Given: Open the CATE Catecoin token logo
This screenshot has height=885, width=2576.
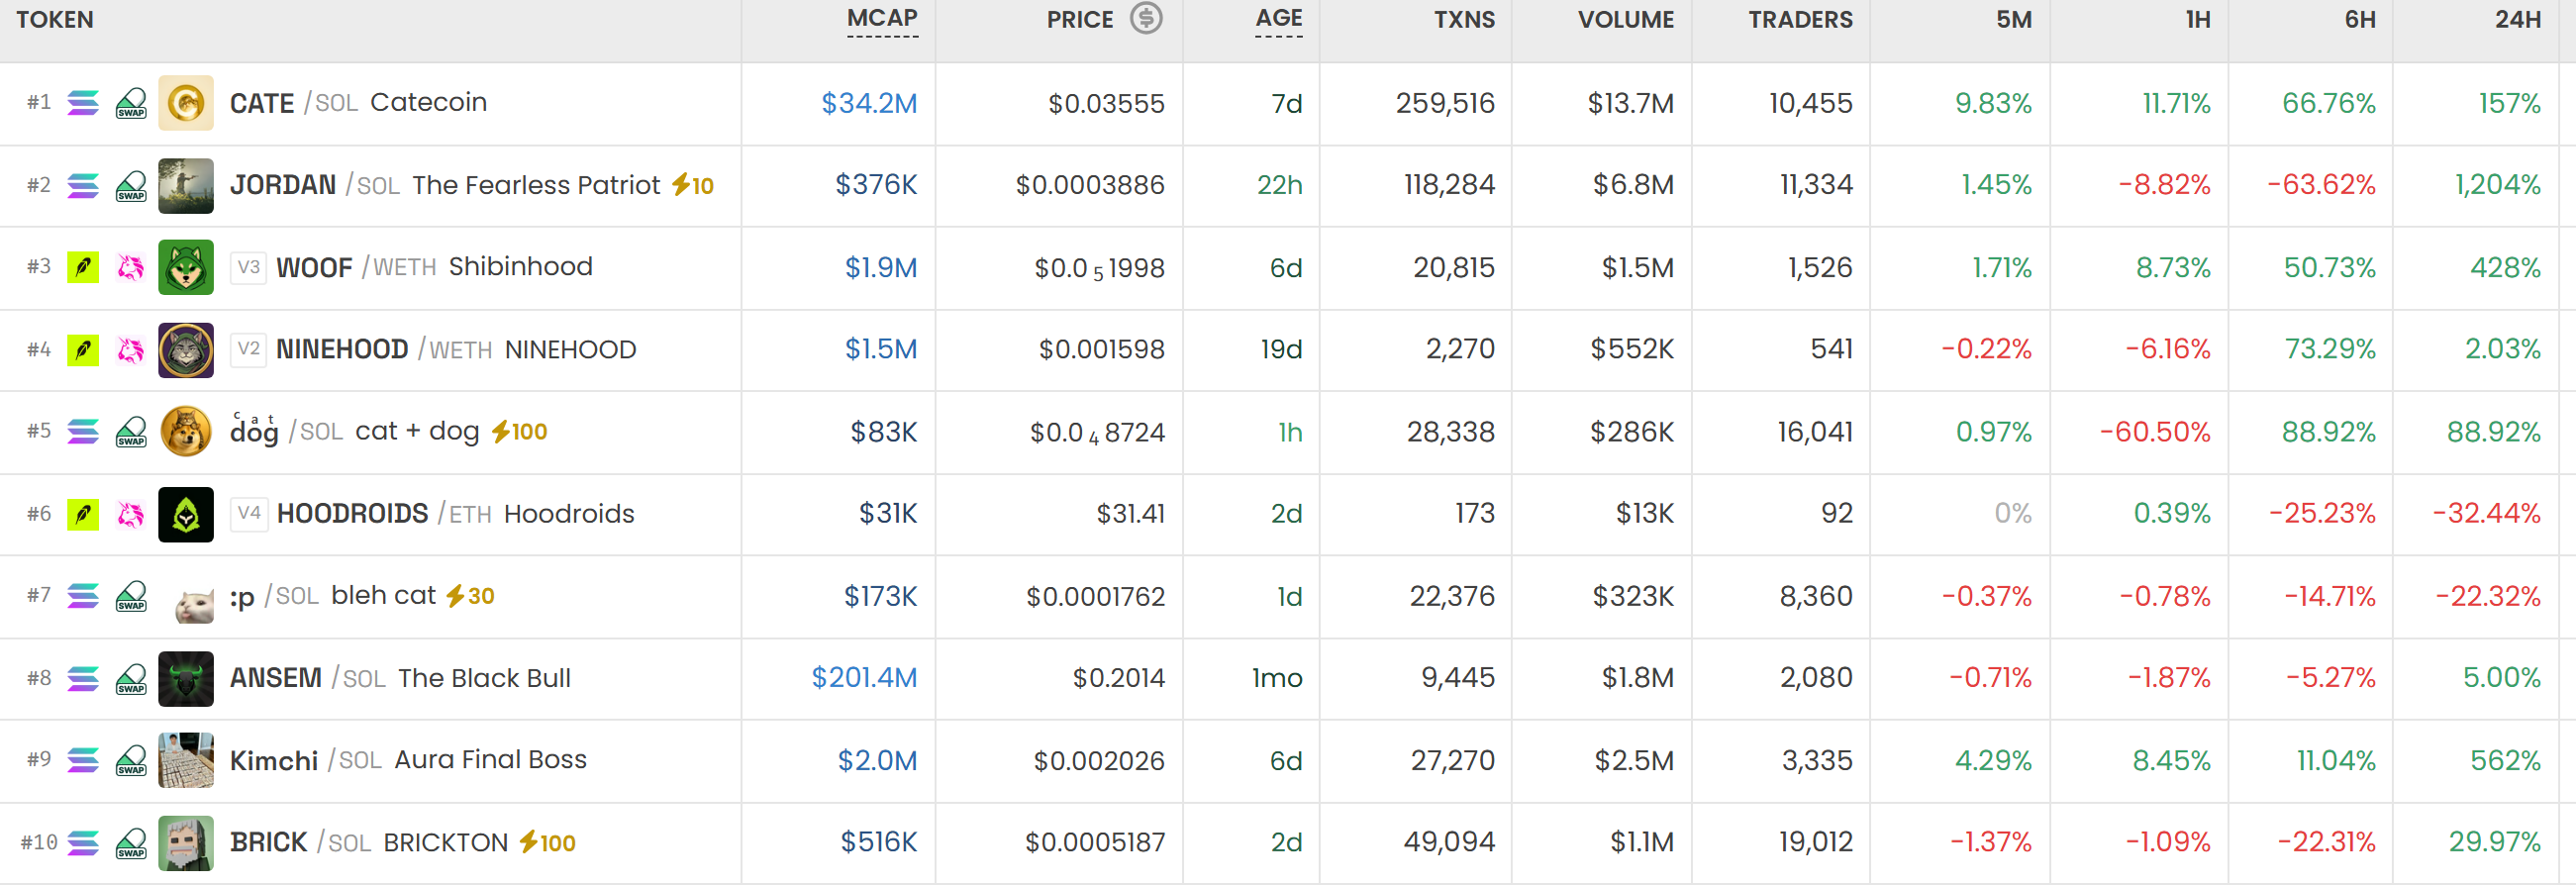Looking at the screenshot, I should pyautogui.click(x=186, y=103).
